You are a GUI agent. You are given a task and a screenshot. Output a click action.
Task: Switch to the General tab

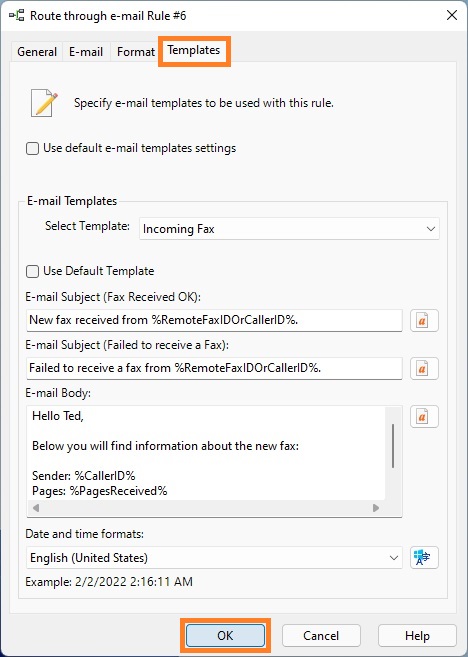[x=37, y=52]
